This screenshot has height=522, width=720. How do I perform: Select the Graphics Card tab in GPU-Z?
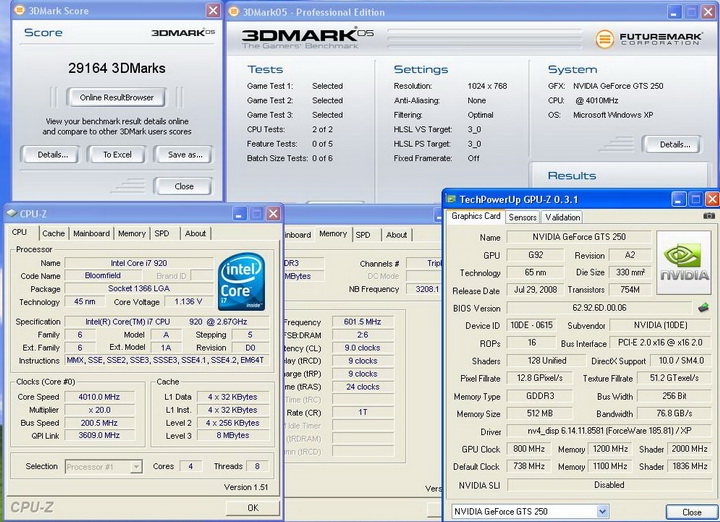tap(476, 216)
